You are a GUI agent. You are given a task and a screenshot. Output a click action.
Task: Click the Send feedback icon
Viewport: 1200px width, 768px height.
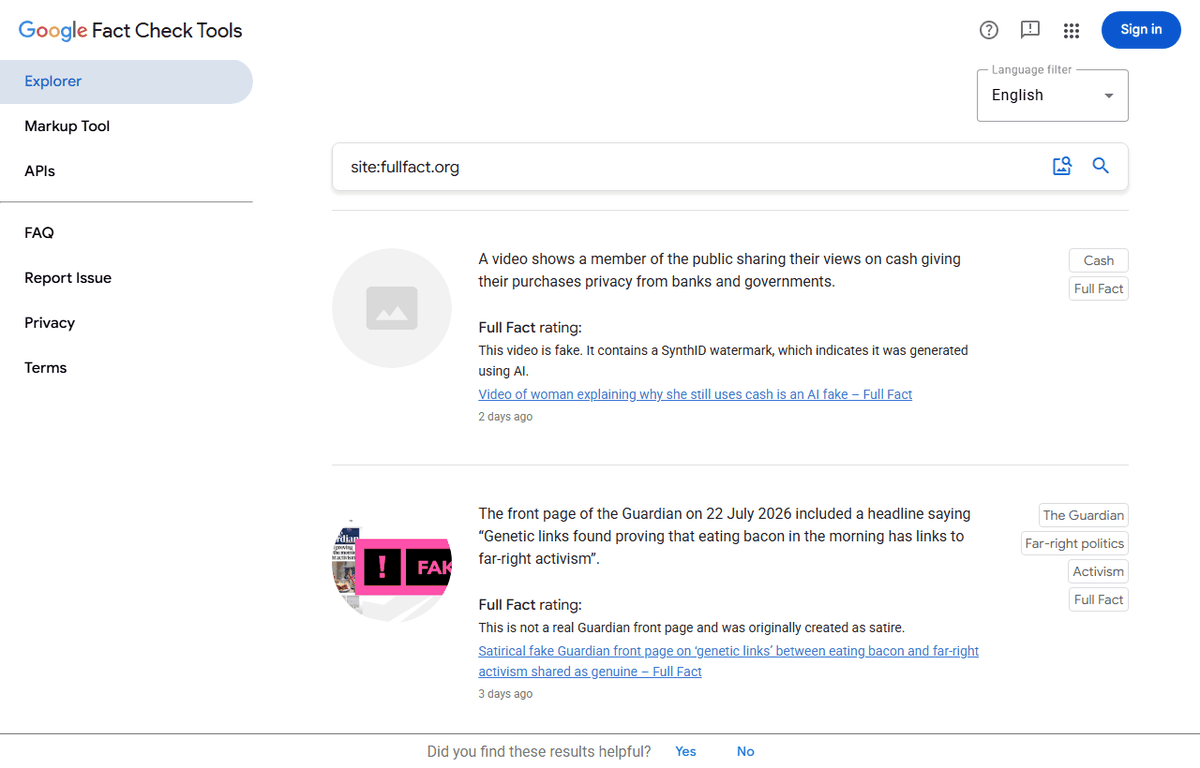tap(1030, 30)
